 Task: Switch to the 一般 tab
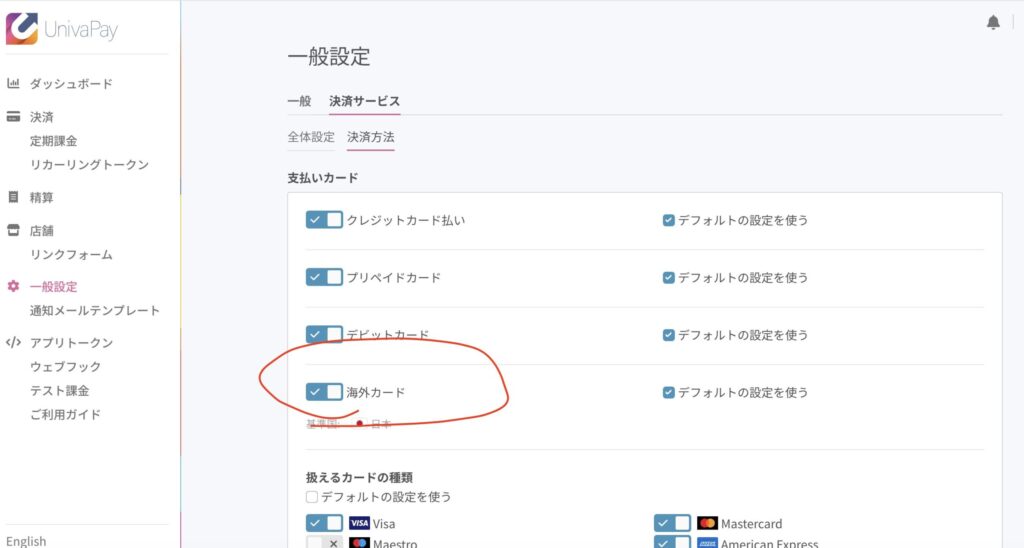point(299,101)
